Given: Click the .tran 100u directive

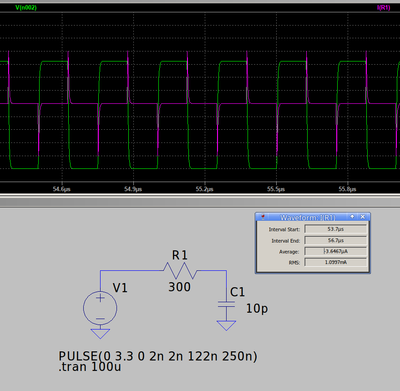Looking at the screenshot, I should coord(90,367).
